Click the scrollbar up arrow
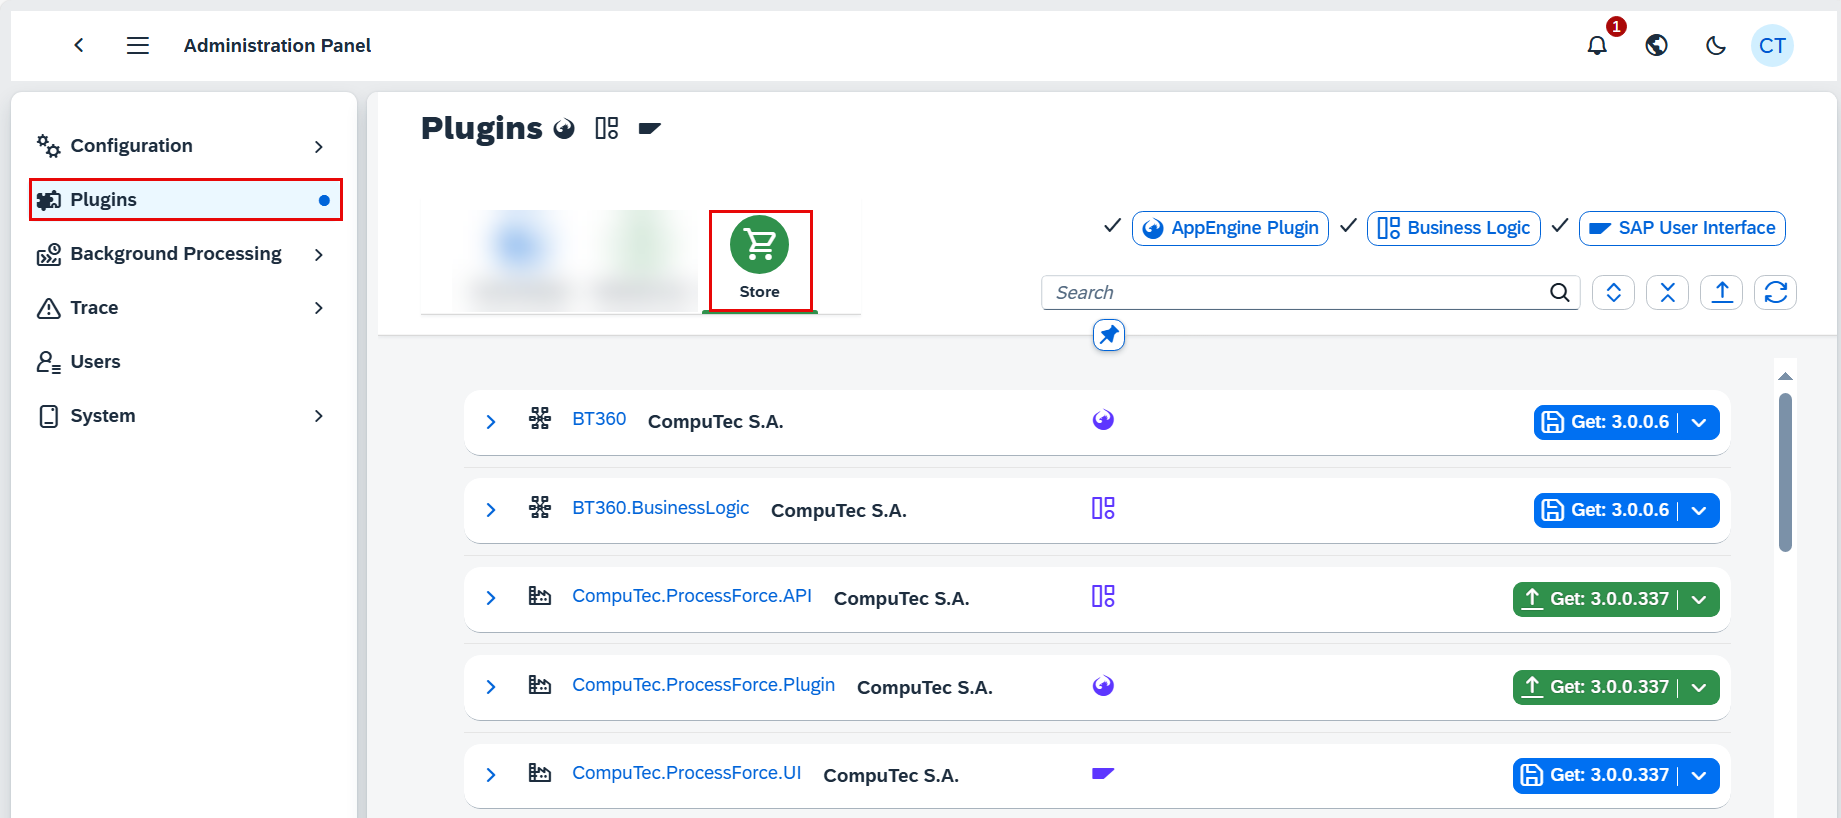 click(x=1785, y=376)
